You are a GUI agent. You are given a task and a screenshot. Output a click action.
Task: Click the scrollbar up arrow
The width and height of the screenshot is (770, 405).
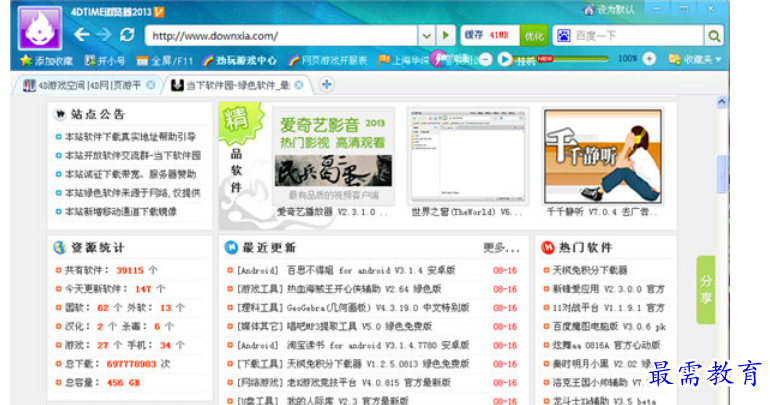click(721, 102)
